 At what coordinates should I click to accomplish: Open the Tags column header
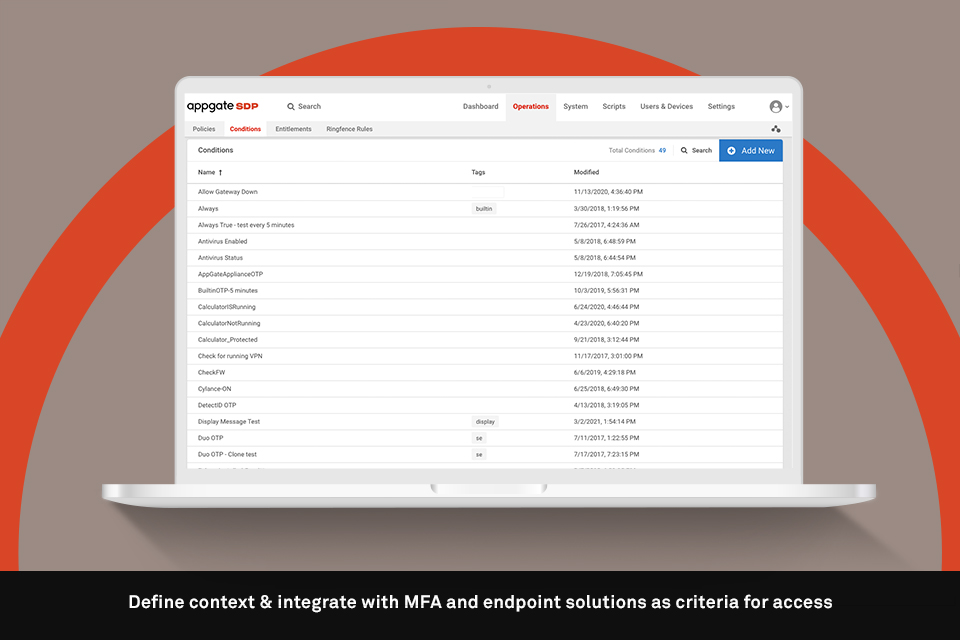477,172
